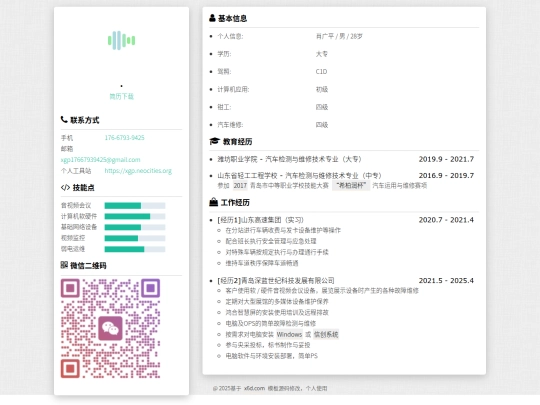This screenshot has width=540, height=405.
Task: Click the date range 2016.9 - 2019.7
Action: pos(446,176)
